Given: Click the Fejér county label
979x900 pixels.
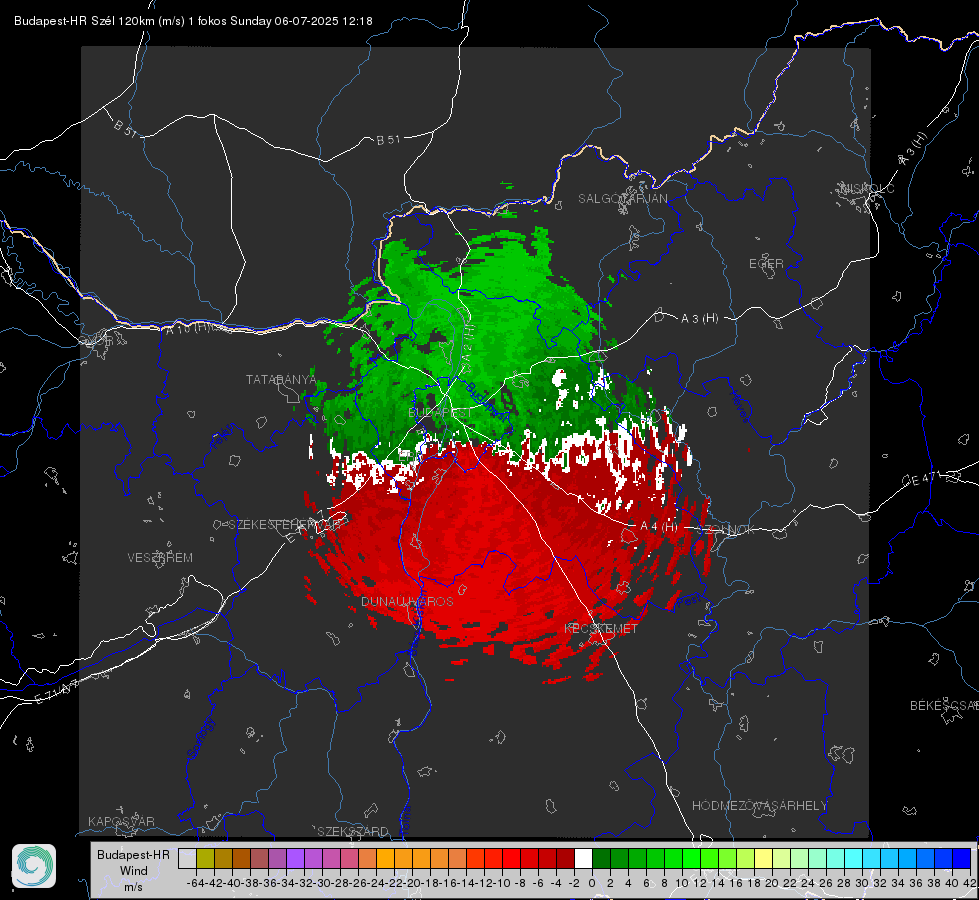Looking at the screenshot, I should point(224,437).
